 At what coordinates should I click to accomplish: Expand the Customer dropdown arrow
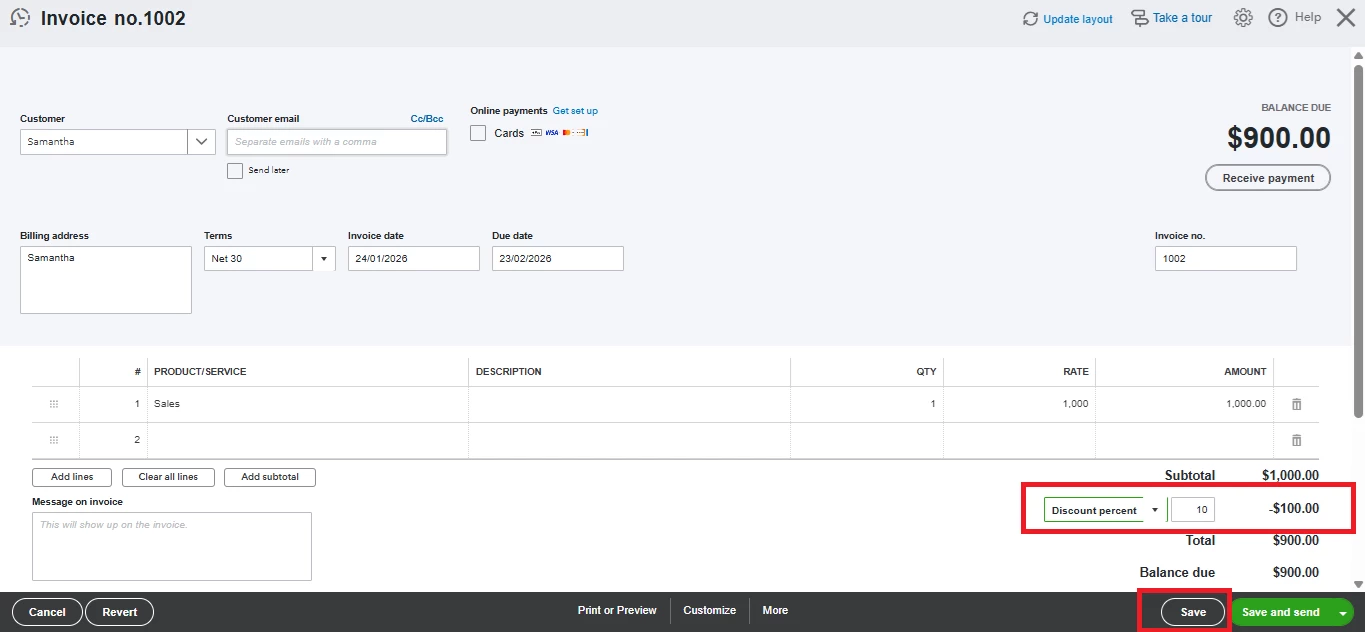click(201, 142)
